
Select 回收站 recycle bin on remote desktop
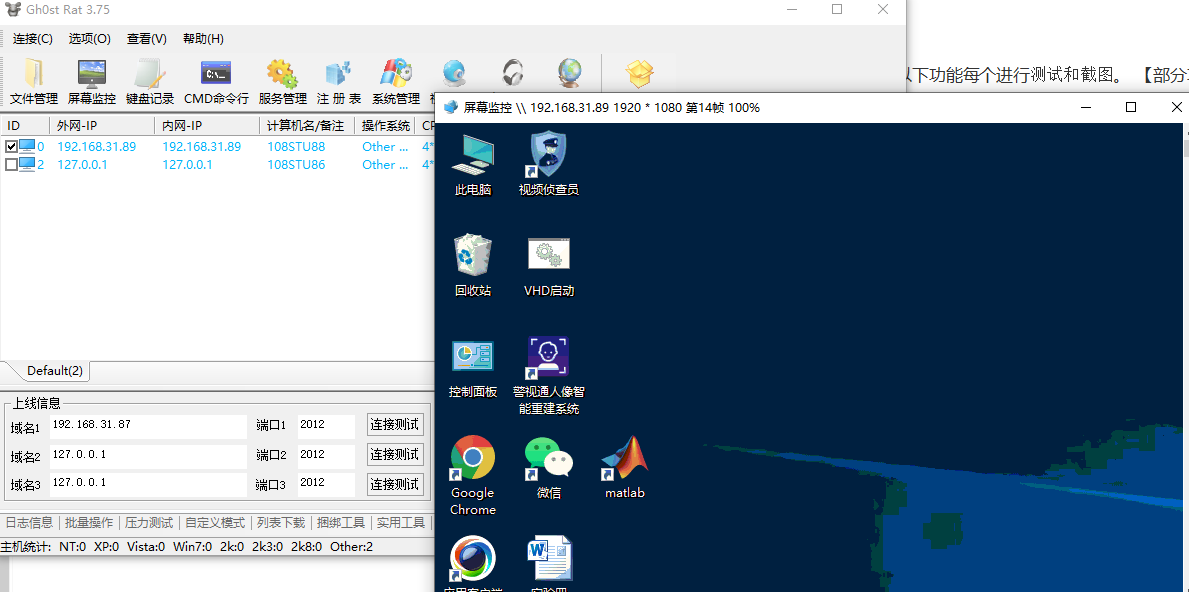click(473, 265)
